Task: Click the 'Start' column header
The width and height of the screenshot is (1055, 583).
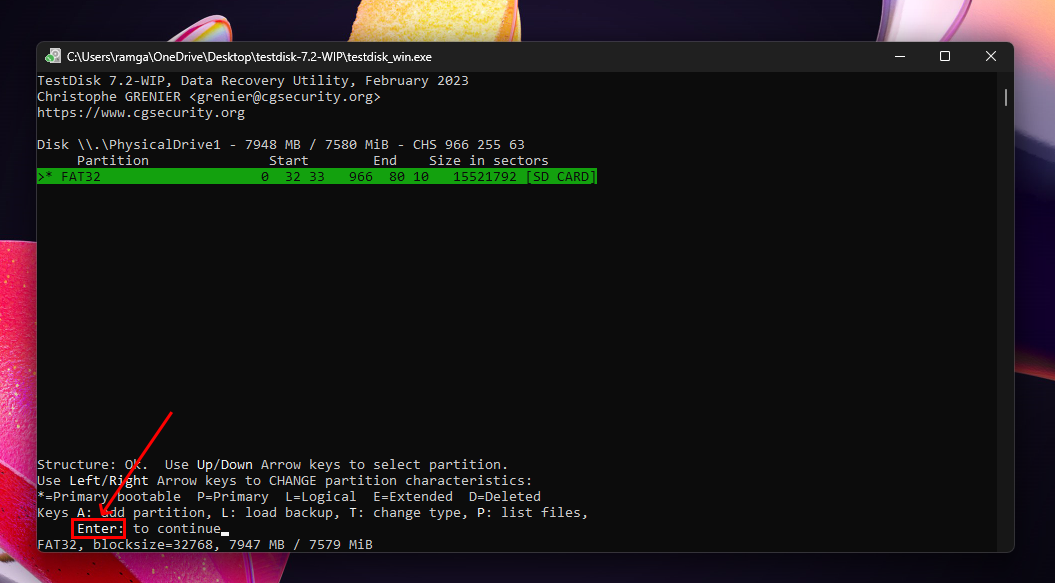Action: click(x=289, y=160)
